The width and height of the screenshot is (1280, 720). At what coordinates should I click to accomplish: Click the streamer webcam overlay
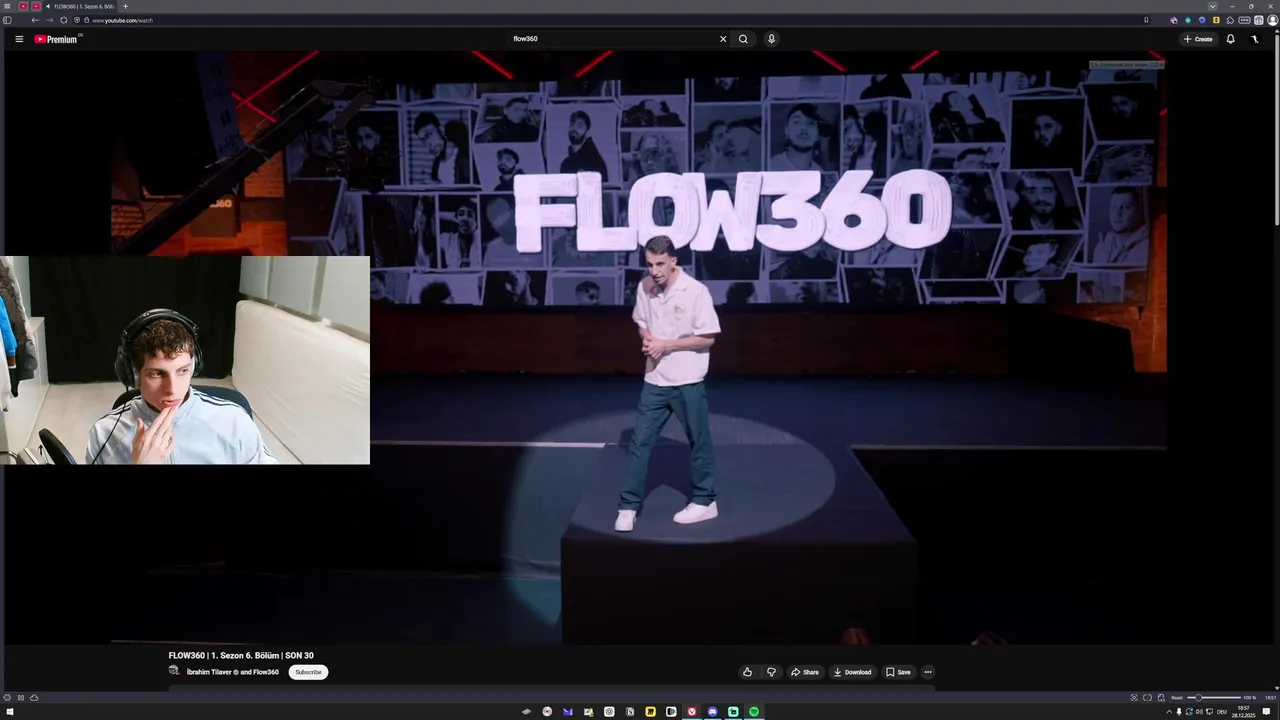click(x=185, y=360)
